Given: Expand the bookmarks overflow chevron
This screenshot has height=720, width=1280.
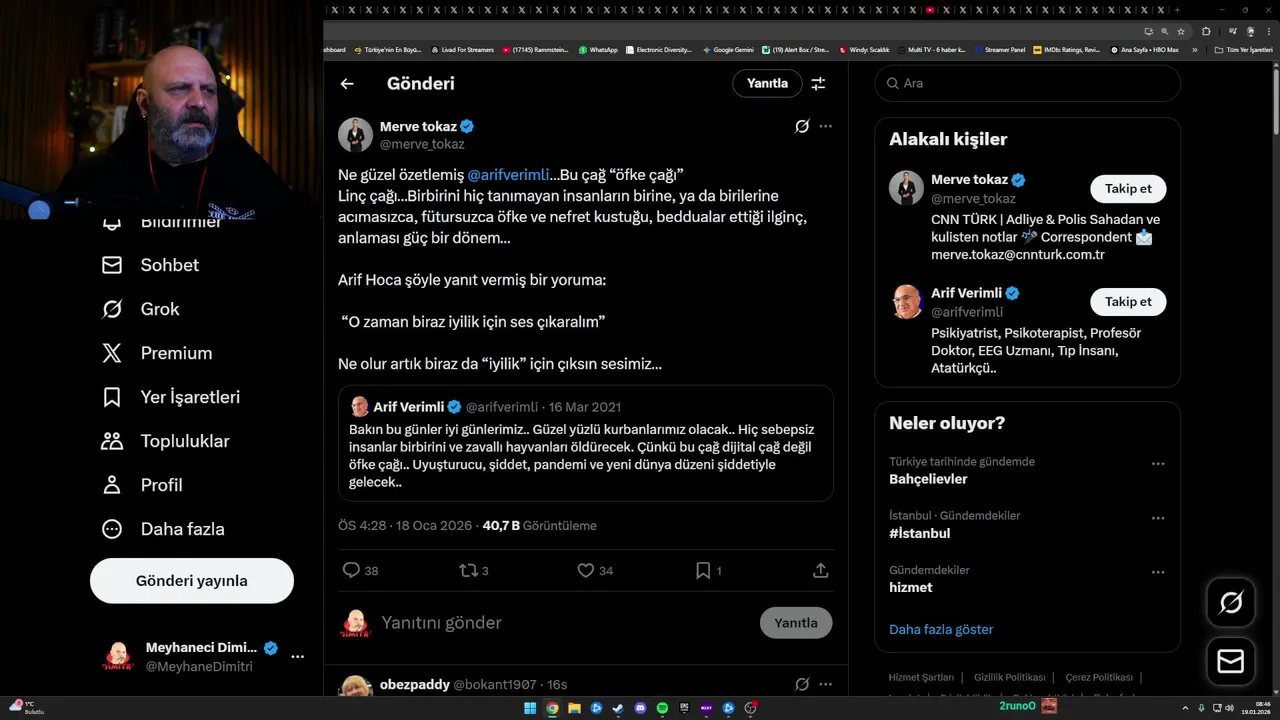Looking at the screenshot, I should coord(1194,49).
